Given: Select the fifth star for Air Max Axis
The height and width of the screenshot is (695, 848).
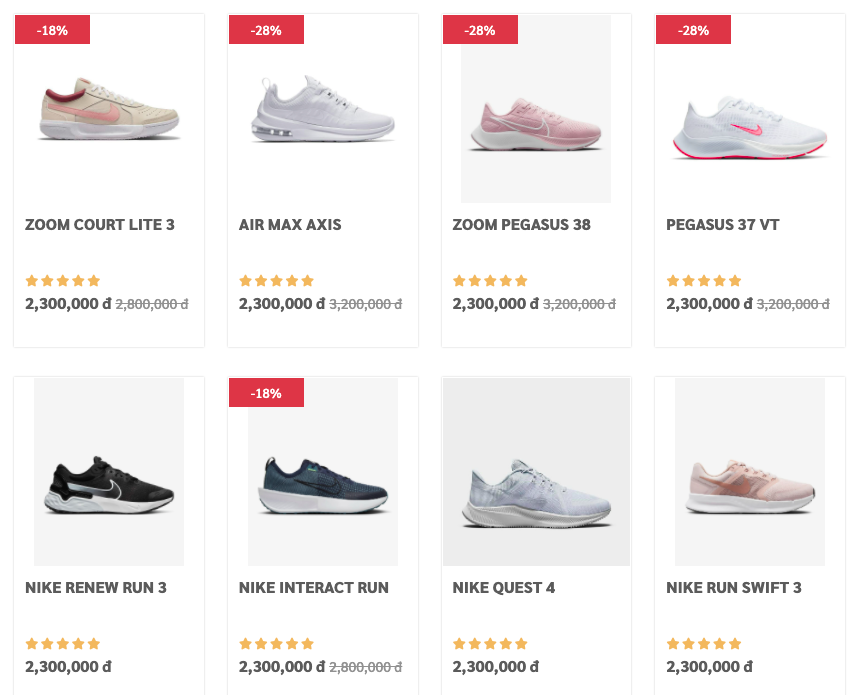Looking at the screenshot, I should pyautogui.click(x=307, y=281).
